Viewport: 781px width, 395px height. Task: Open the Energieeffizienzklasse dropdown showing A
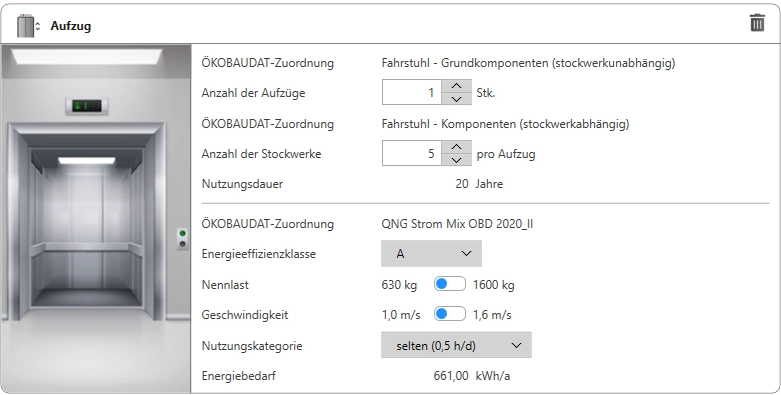pyautogui.click(x=431, y=254)
